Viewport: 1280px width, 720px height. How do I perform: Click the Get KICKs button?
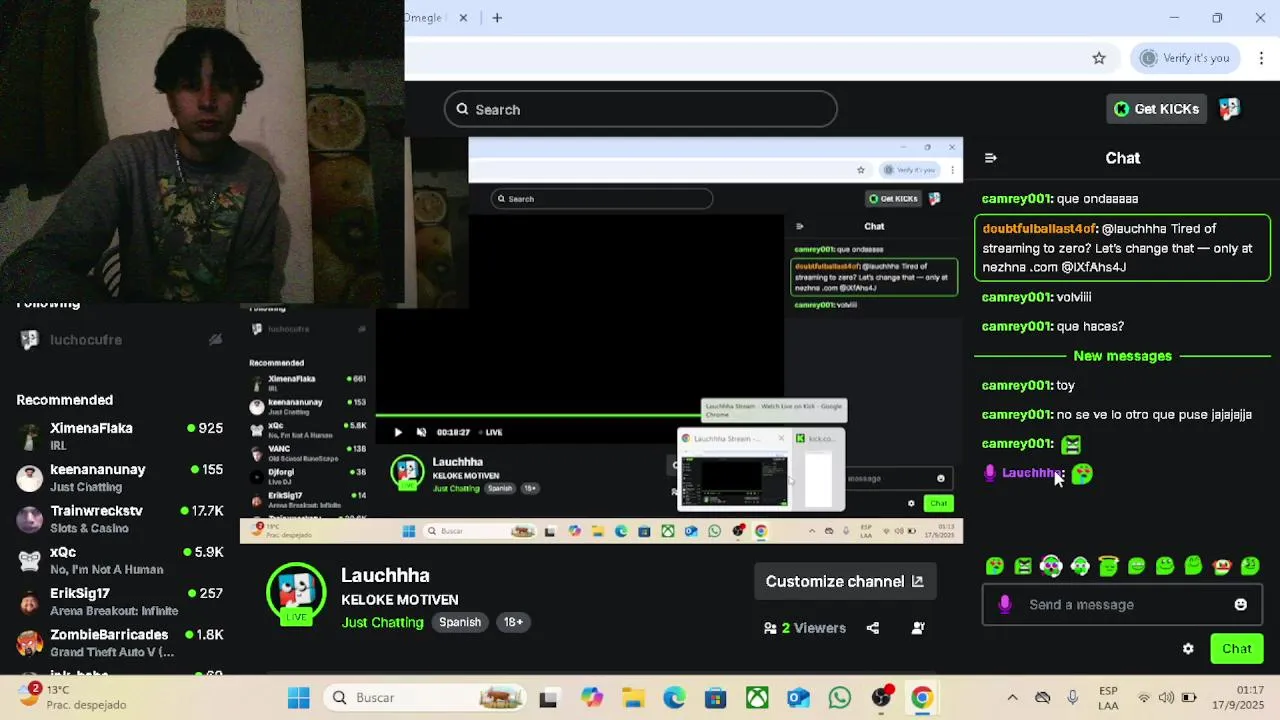click(1157, 109)
